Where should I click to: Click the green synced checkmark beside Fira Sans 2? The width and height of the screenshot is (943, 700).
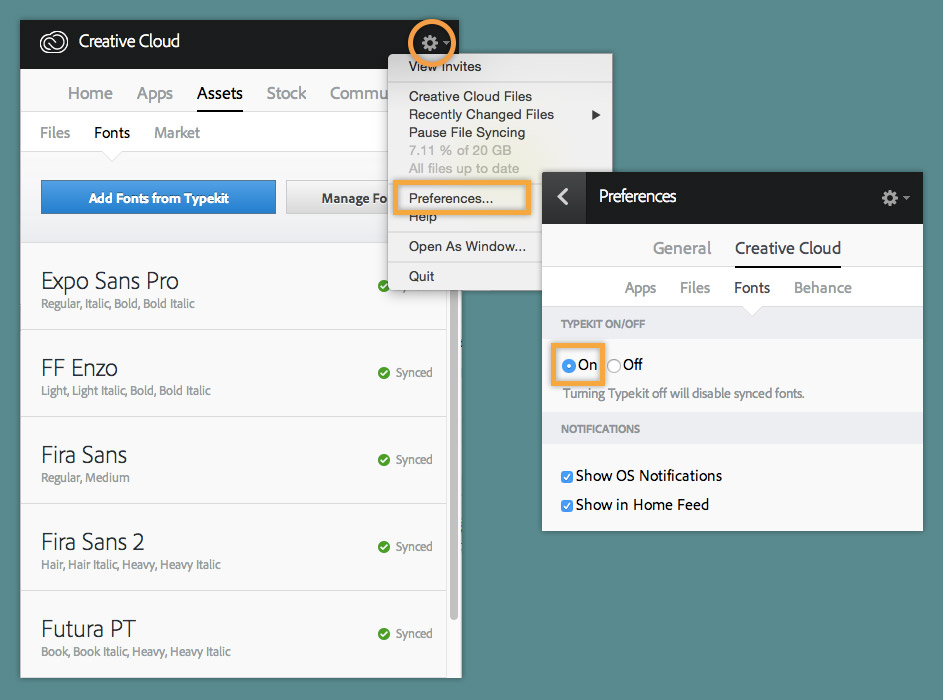coord(384,547)
